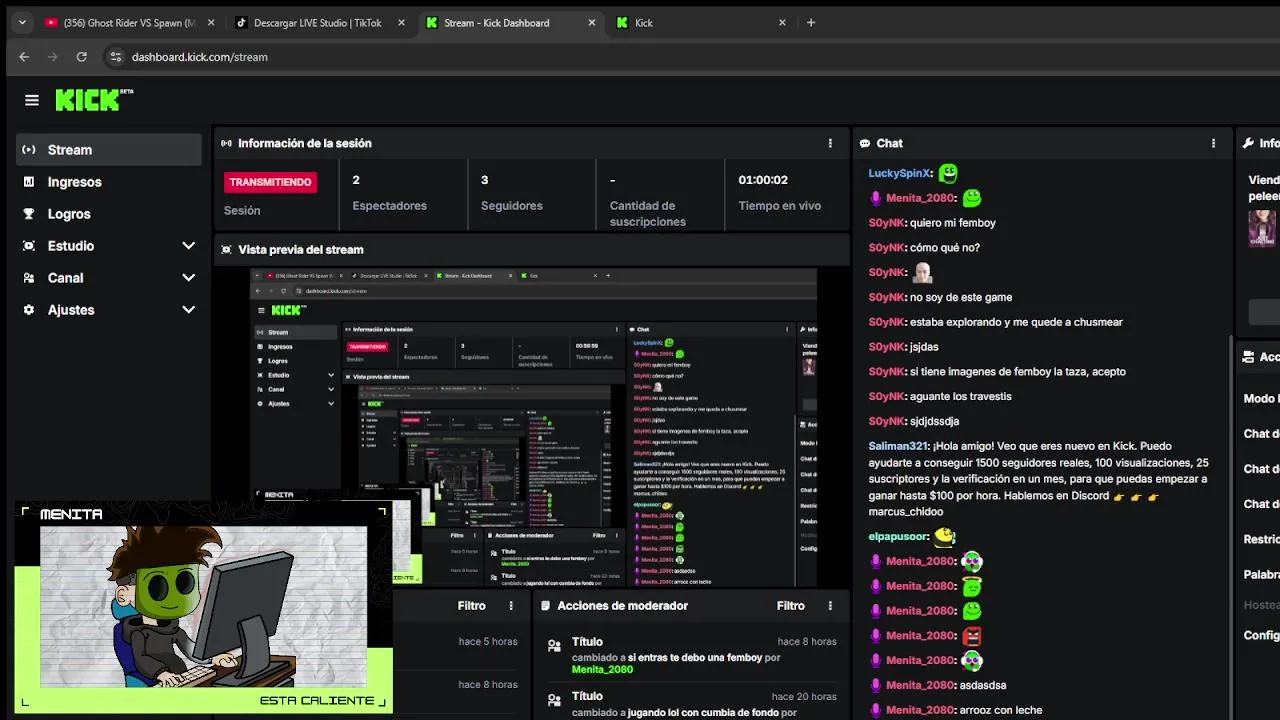1280x720 pixels.
Task: Click SOyNK username on 'quiero mi femboy' message
Action: 886,223
